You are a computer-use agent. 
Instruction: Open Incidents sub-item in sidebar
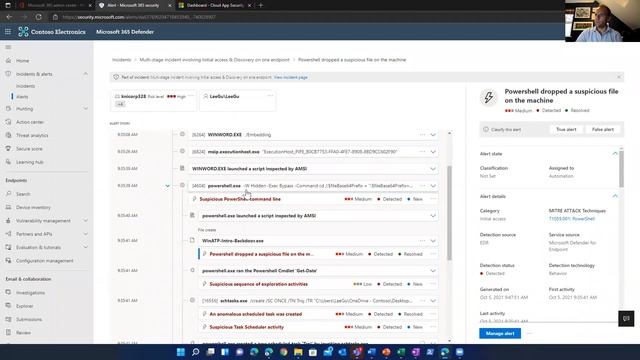point(25,86)
